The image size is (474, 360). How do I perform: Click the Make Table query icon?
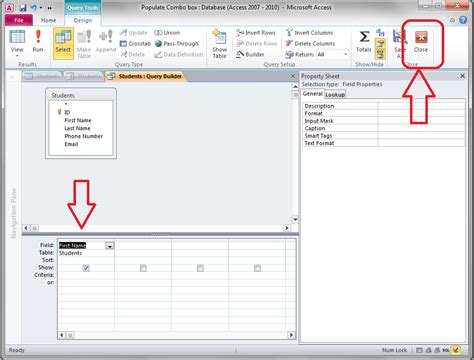(84, 43)
